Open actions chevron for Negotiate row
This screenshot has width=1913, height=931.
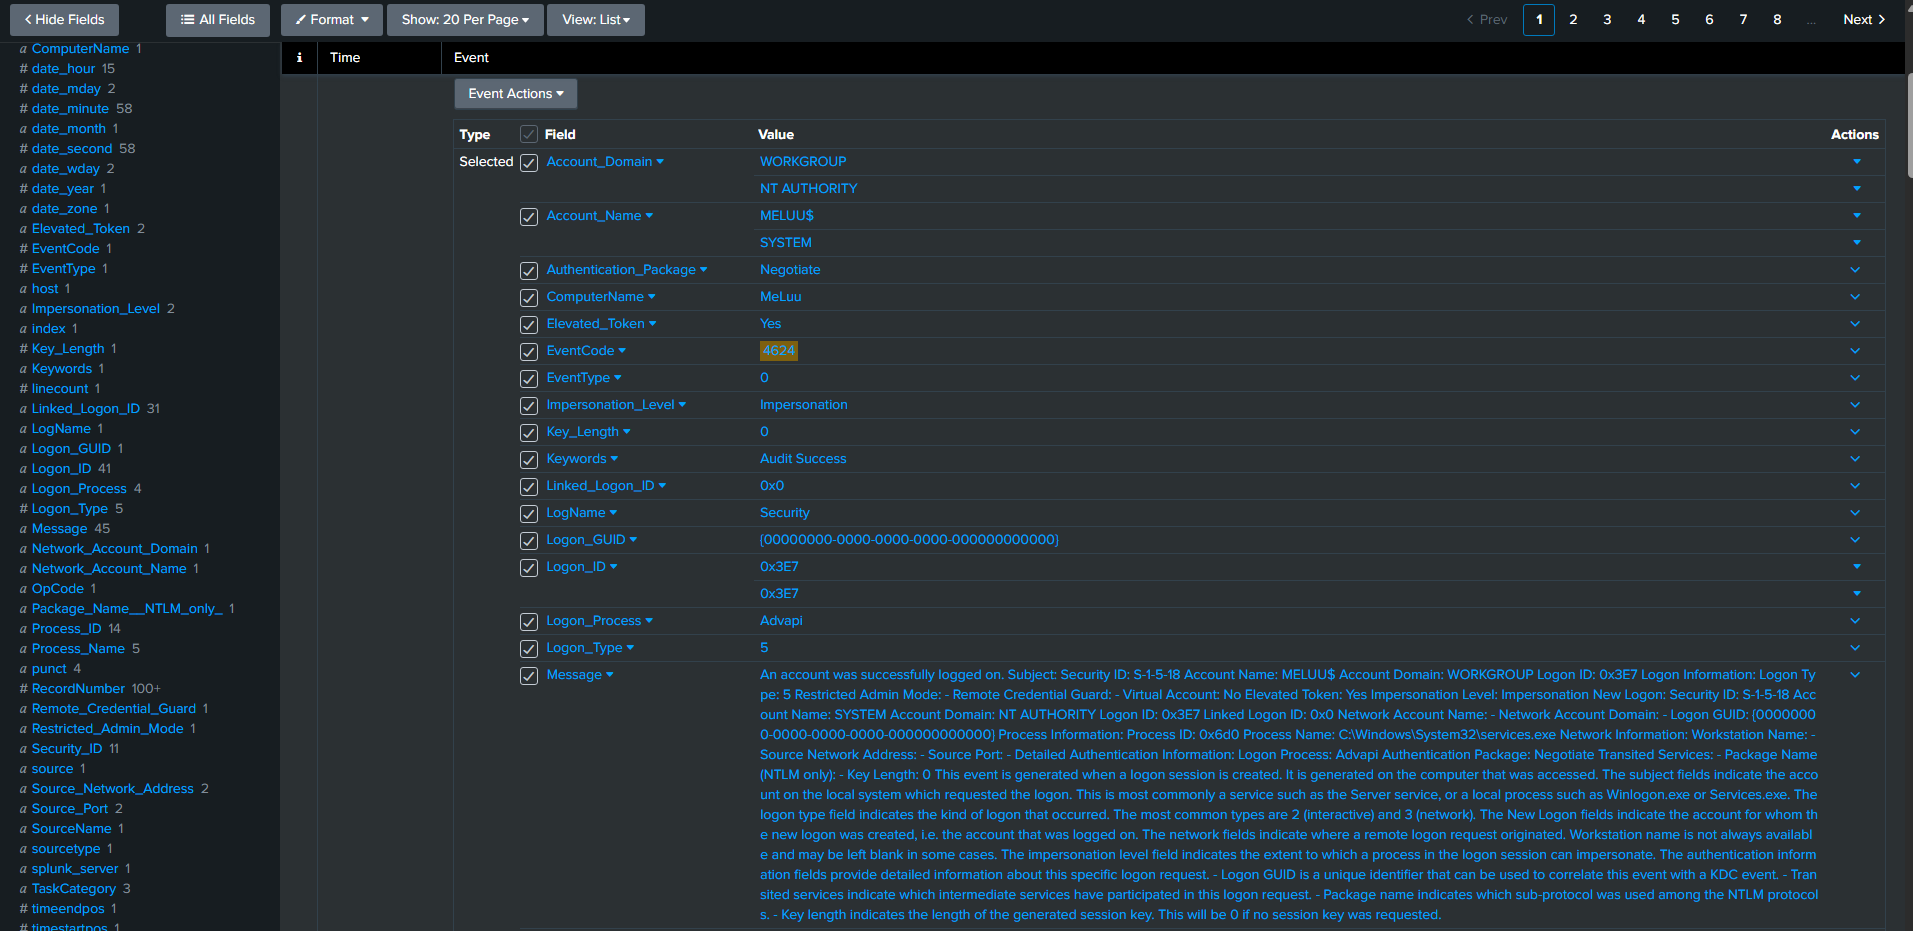click(1855, 270)
